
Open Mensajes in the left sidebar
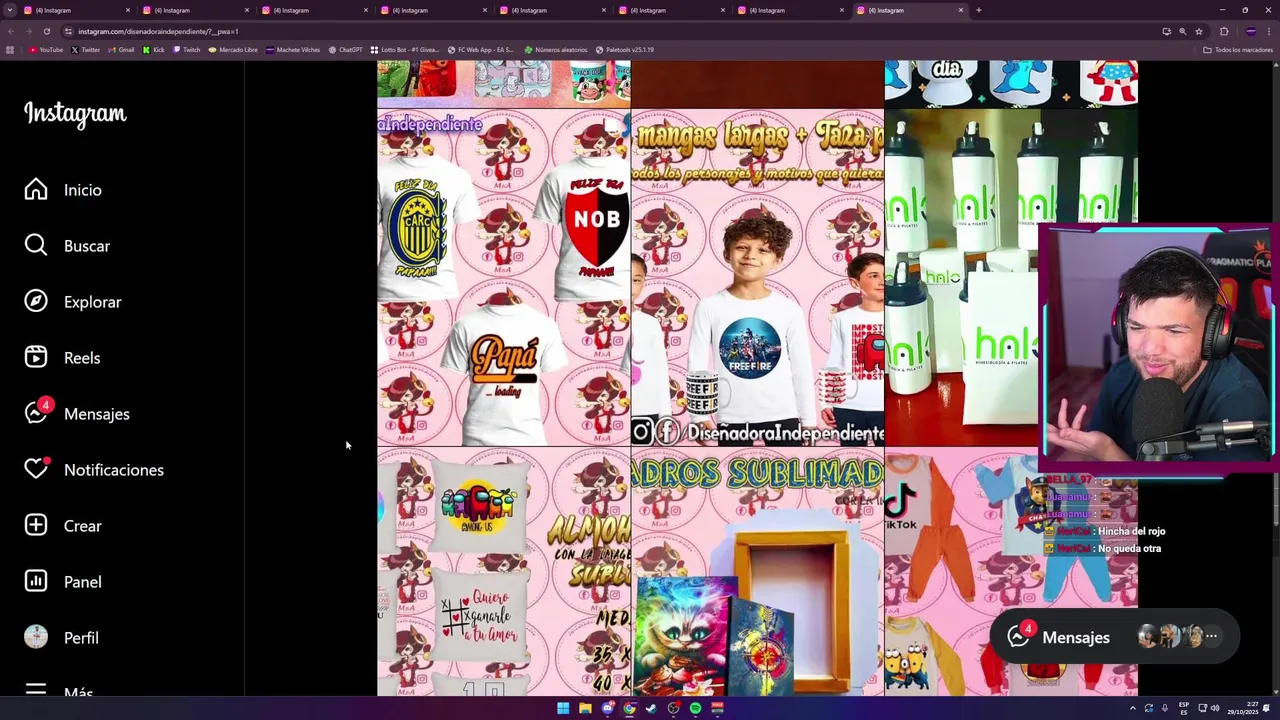tap(77, 414)
